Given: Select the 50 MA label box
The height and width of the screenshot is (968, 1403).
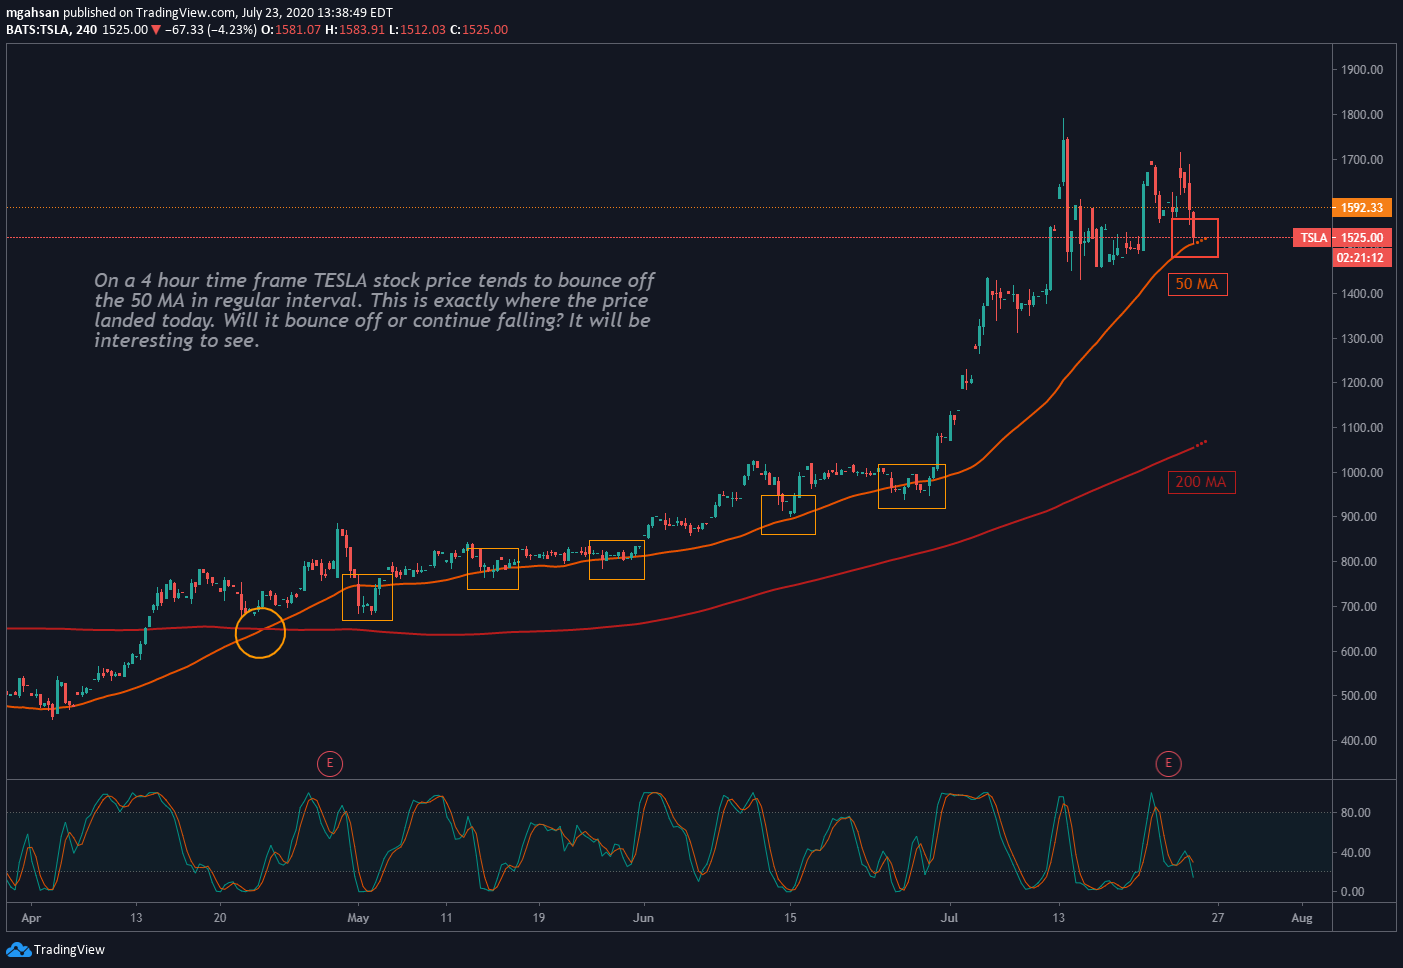Looking at the screenshot, I should 1197,284.
